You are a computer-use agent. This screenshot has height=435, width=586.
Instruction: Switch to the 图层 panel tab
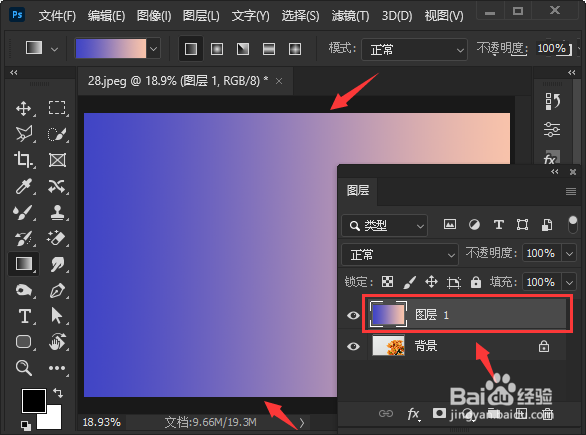358,191
